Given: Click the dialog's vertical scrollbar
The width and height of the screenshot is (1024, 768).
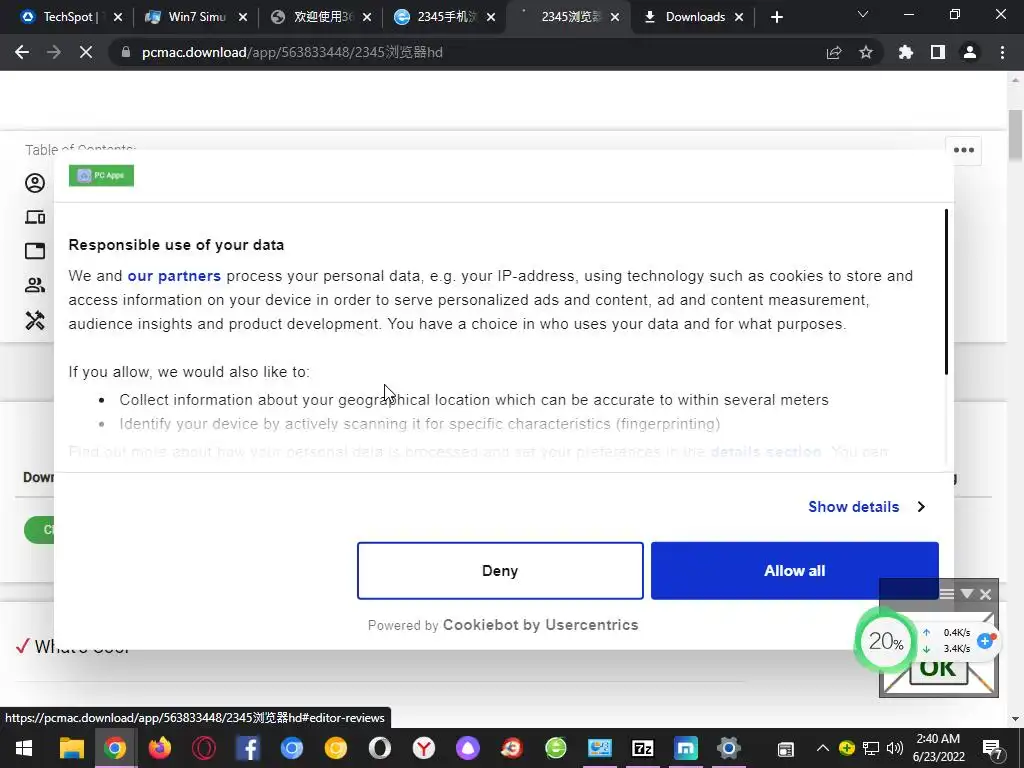Looking at the screenshot, I should tap(946, 292).
